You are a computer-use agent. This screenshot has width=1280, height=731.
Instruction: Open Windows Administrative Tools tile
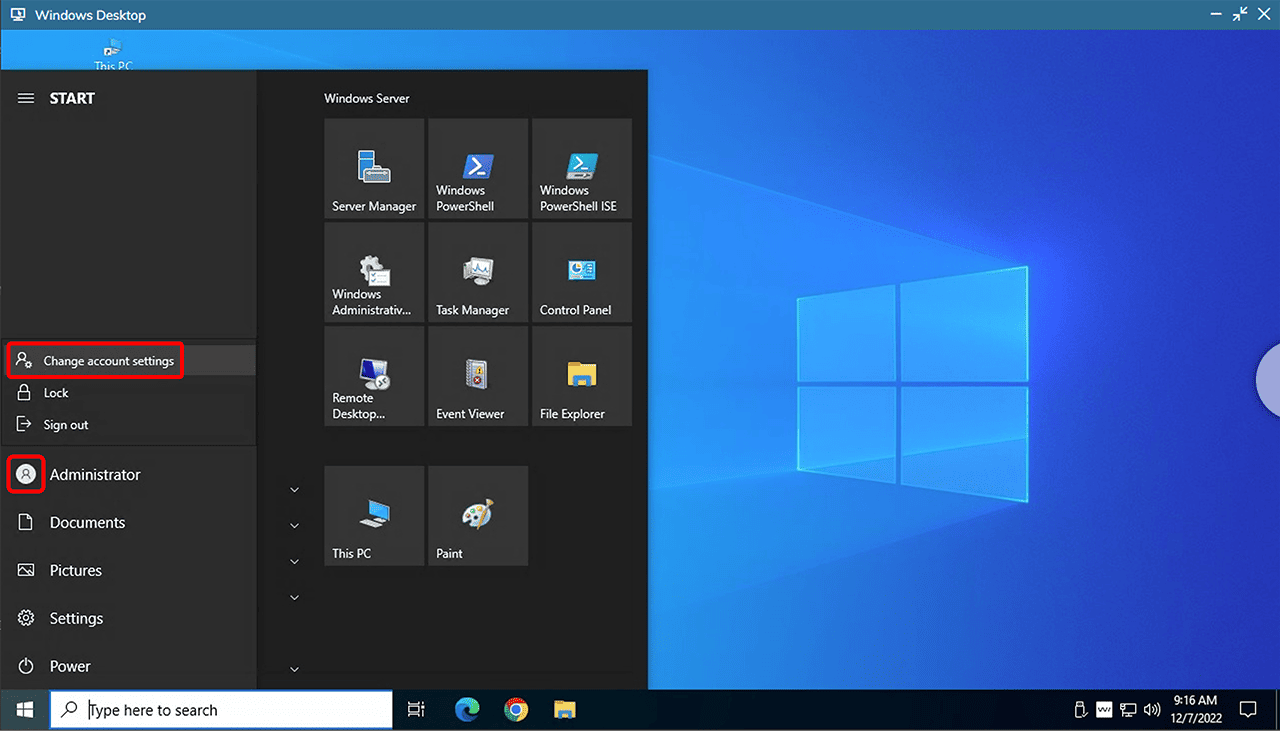click(x=374, y=272)
